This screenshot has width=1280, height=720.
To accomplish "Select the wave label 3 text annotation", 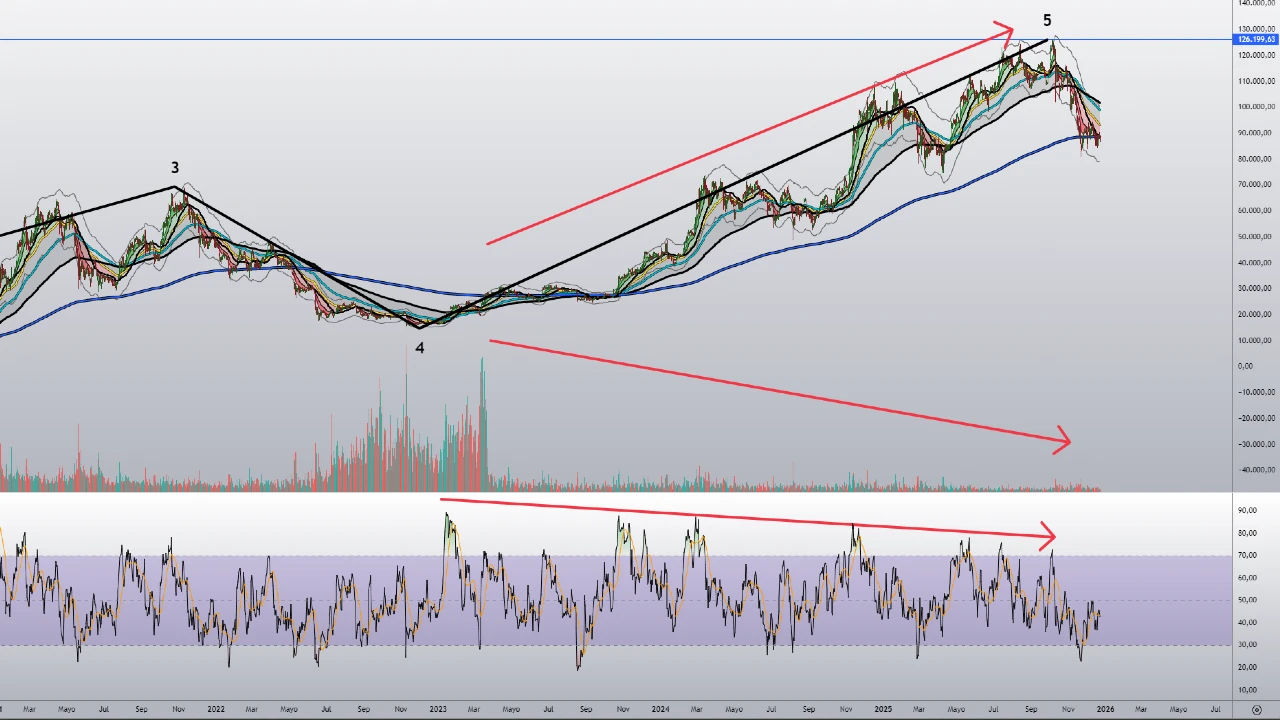I will [x=175, y=168].
